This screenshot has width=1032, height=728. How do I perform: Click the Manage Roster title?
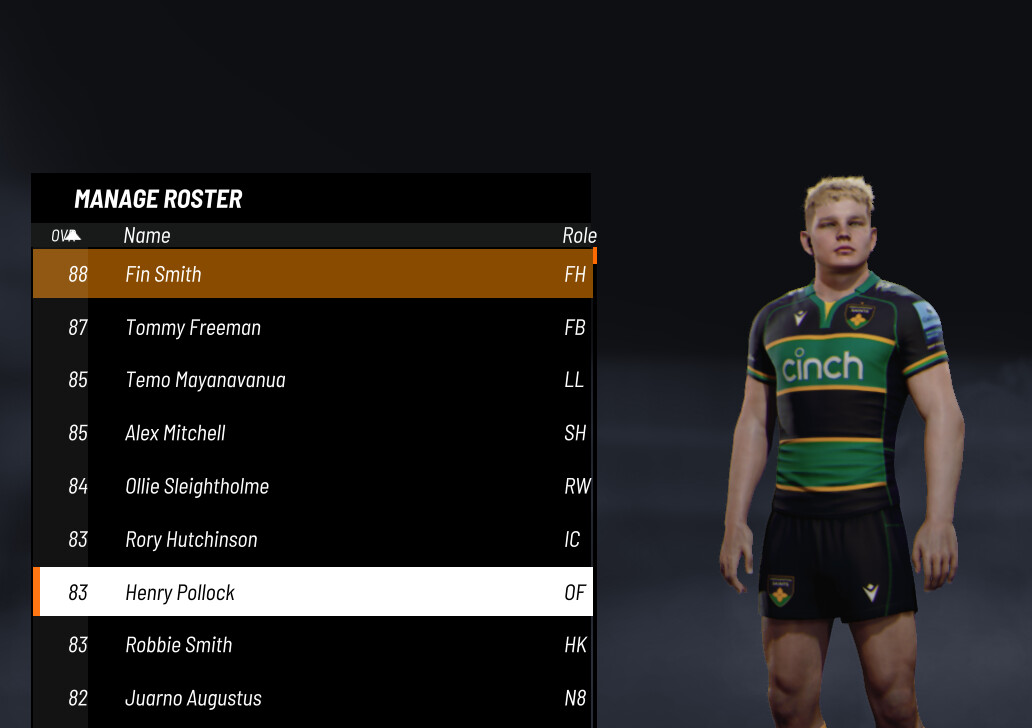click(158, 199)
